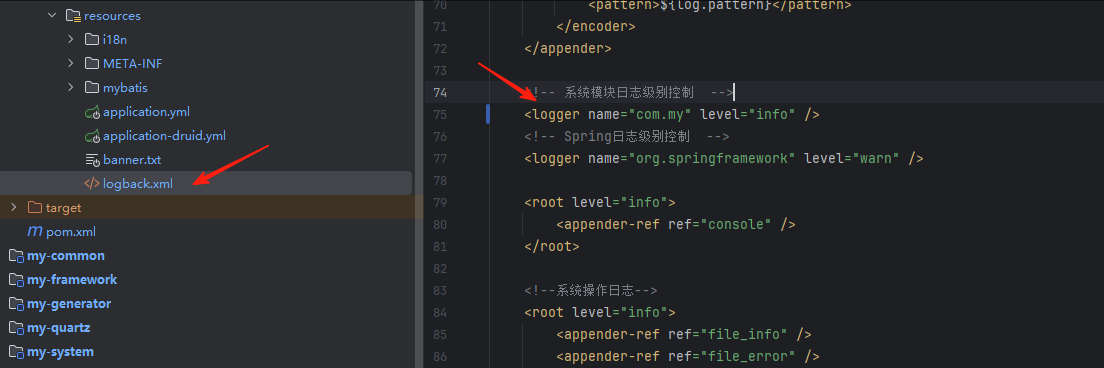
Task: Expand the target folder chevron
Action: [14, 208]
